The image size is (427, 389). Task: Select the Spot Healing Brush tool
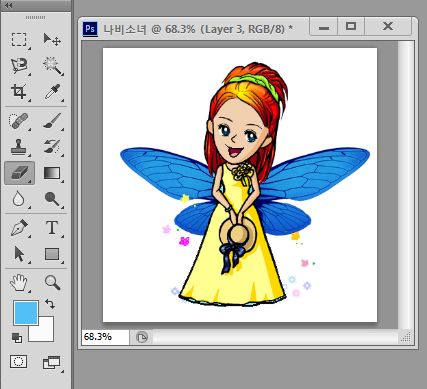pos(19,120)
